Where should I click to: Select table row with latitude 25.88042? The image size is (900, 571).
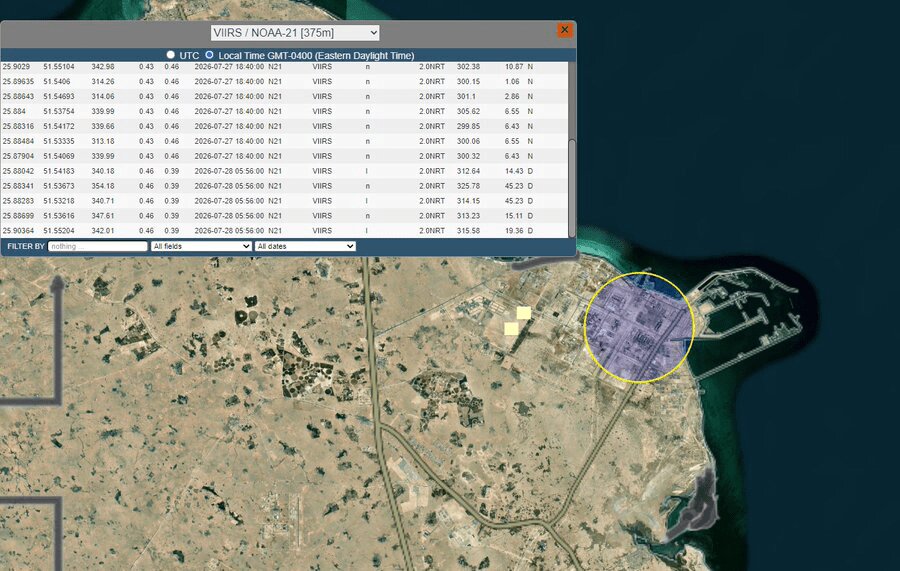click(284, 171)
